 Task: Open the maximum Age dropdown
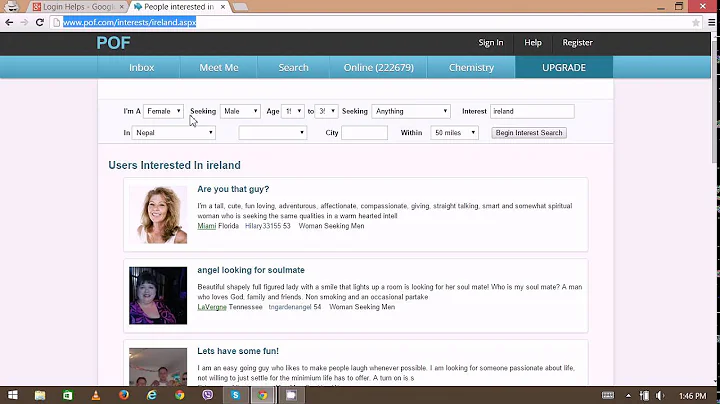pyautogui.click(x=326, y=111)
